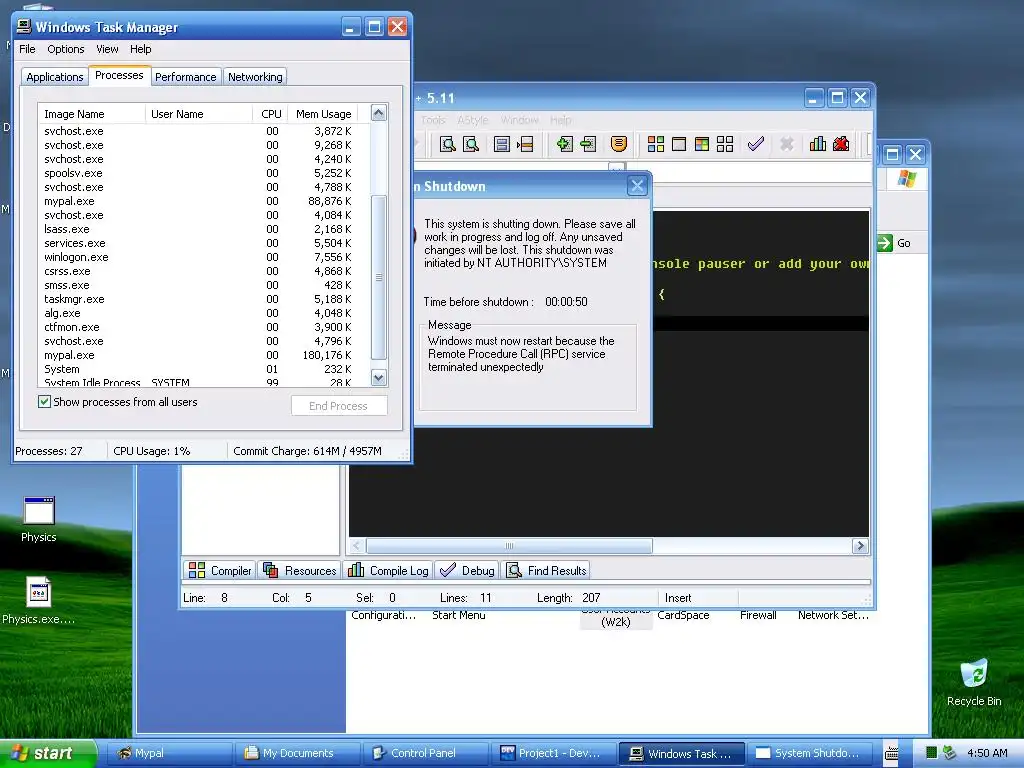Switch to the Performance tab
1024x768 pixels.
click(x=185, y=77)
